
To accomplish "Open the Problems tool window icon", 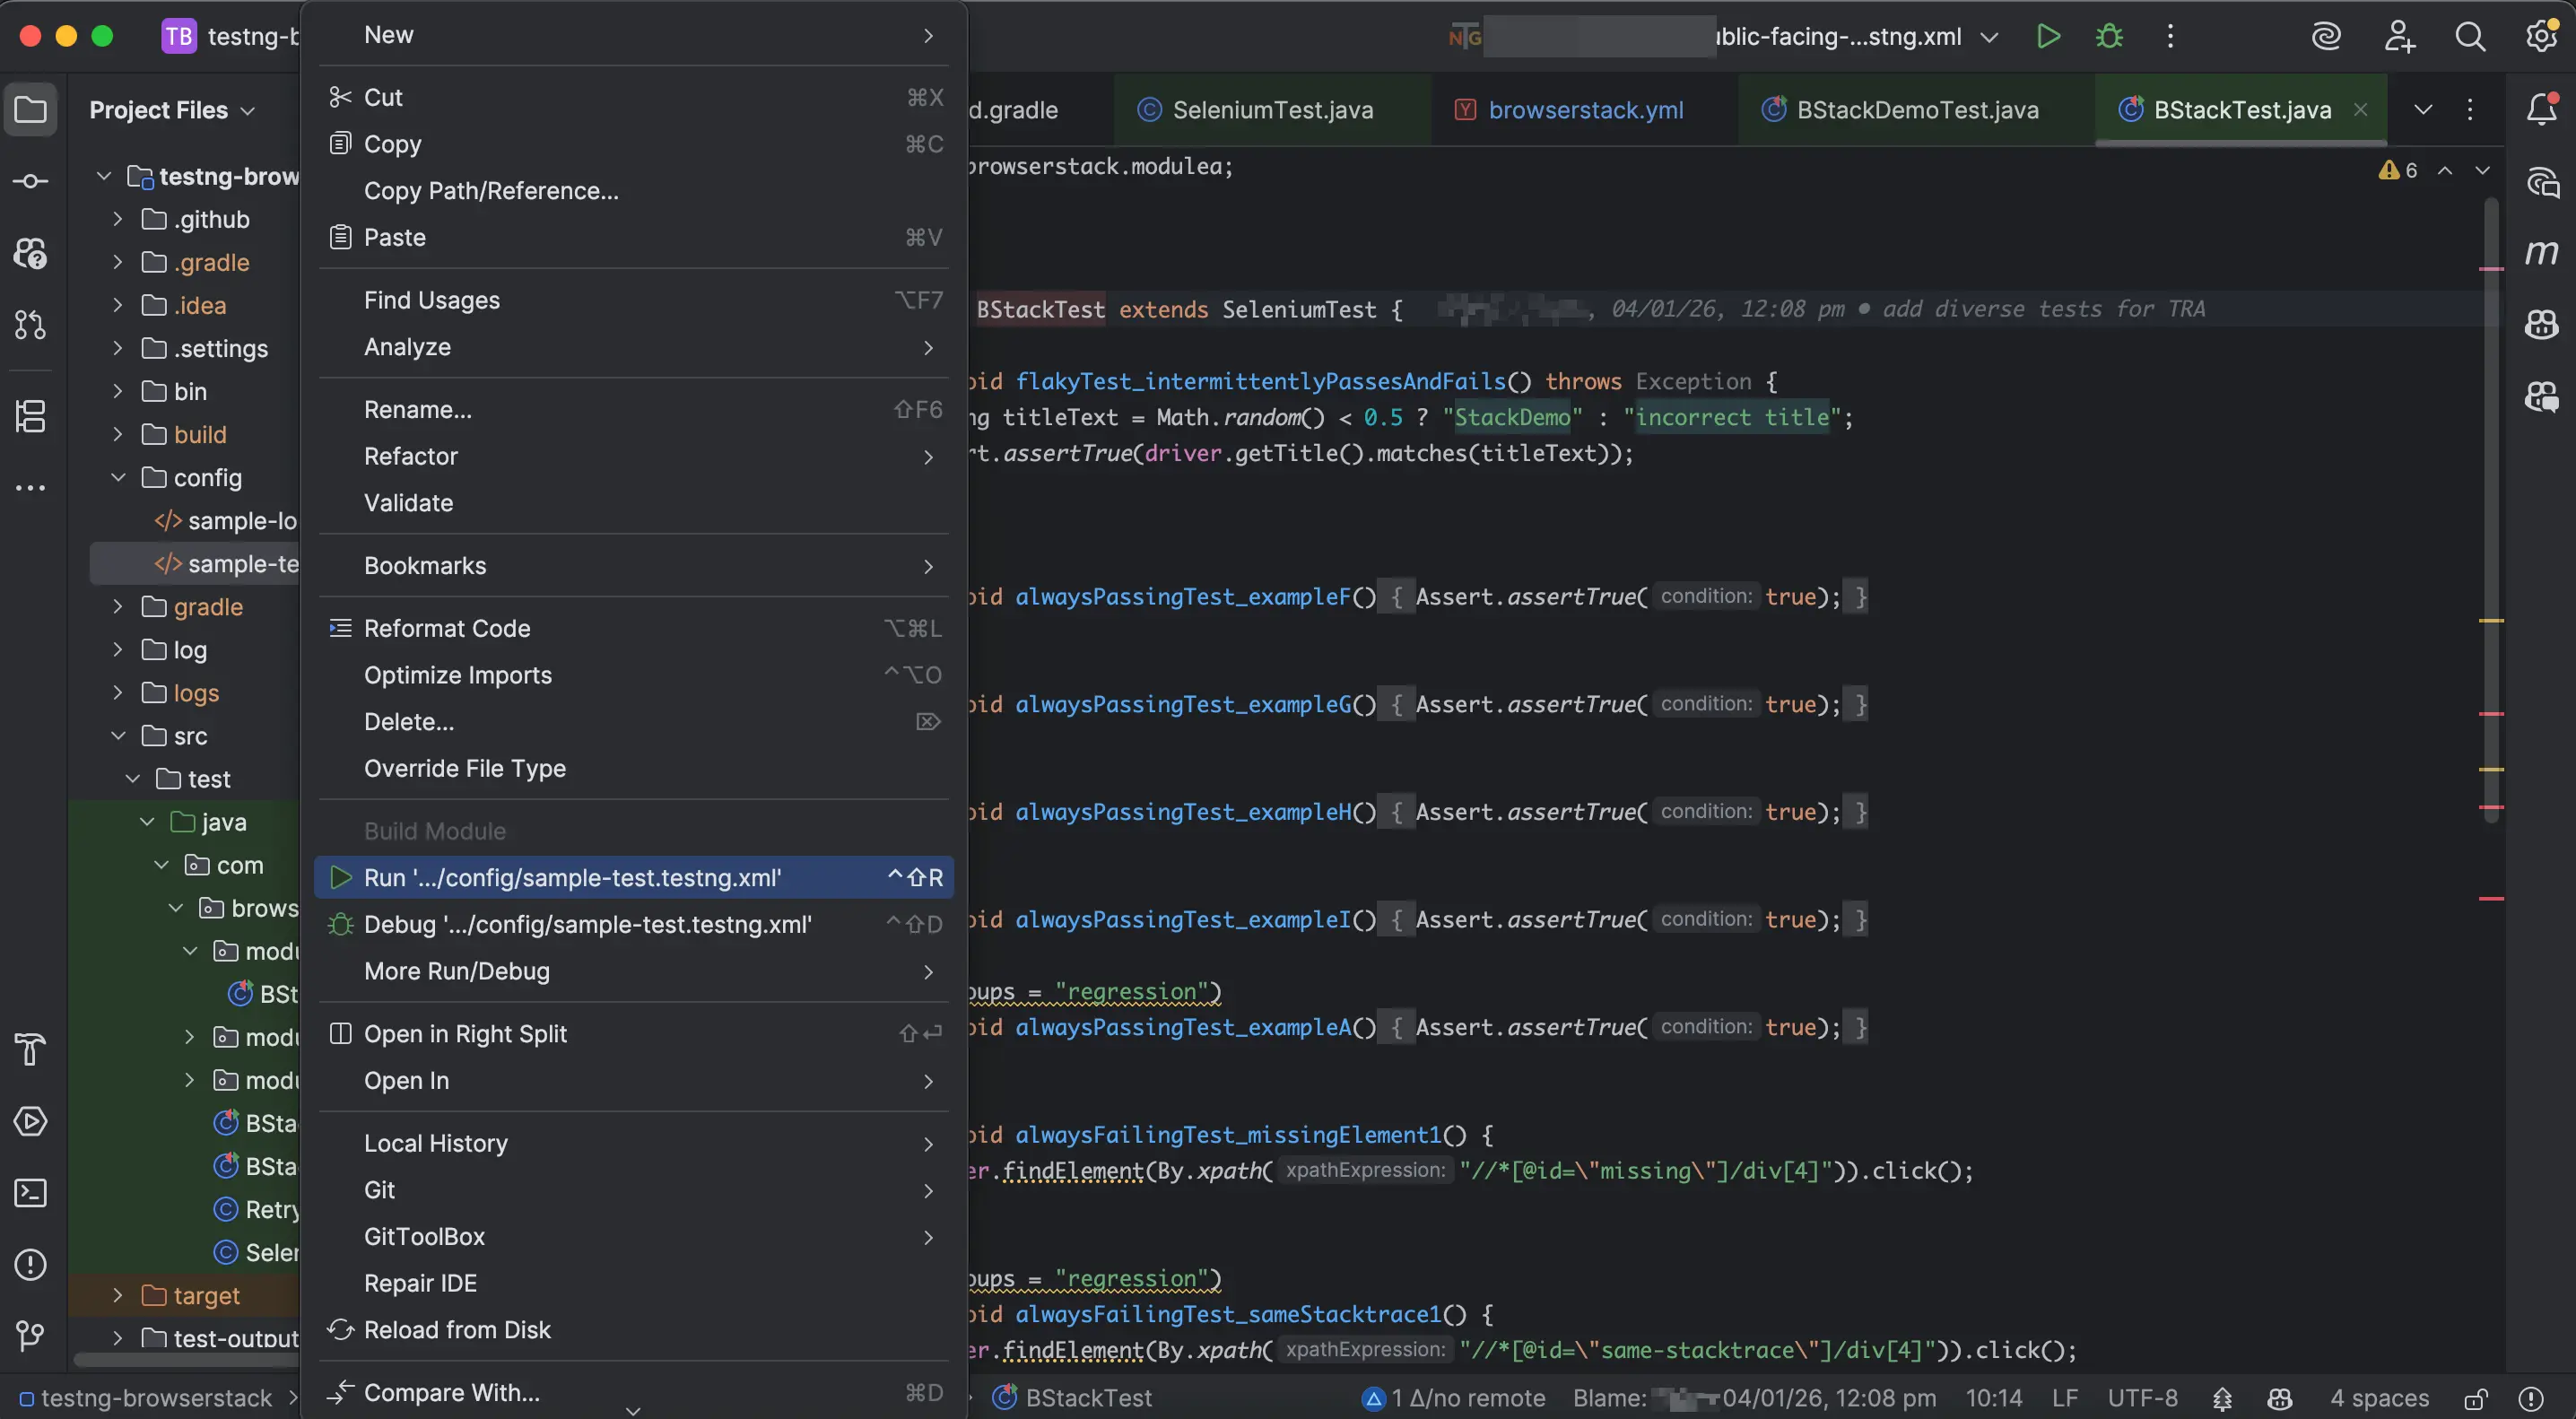I will tap(31, 1265).
